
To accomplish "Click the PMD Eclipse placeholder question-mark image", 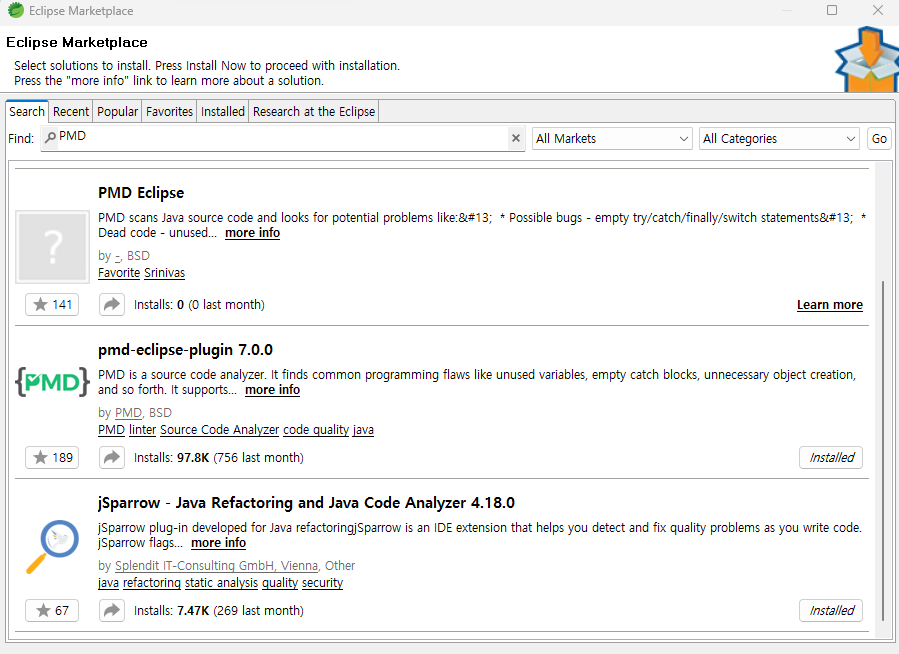I will click(52, 247).
